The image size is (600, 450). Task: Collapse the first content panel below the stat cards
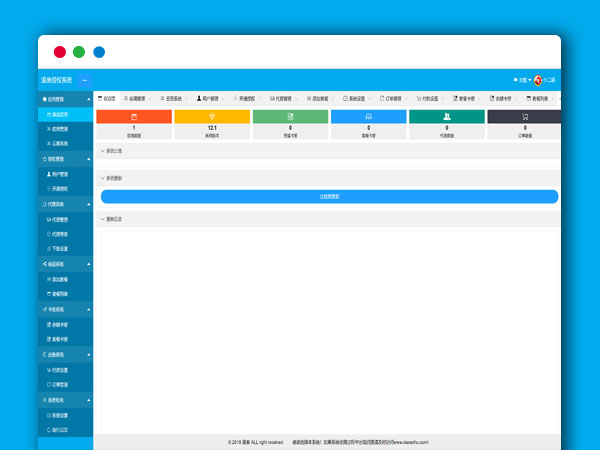tap(113, 151)
